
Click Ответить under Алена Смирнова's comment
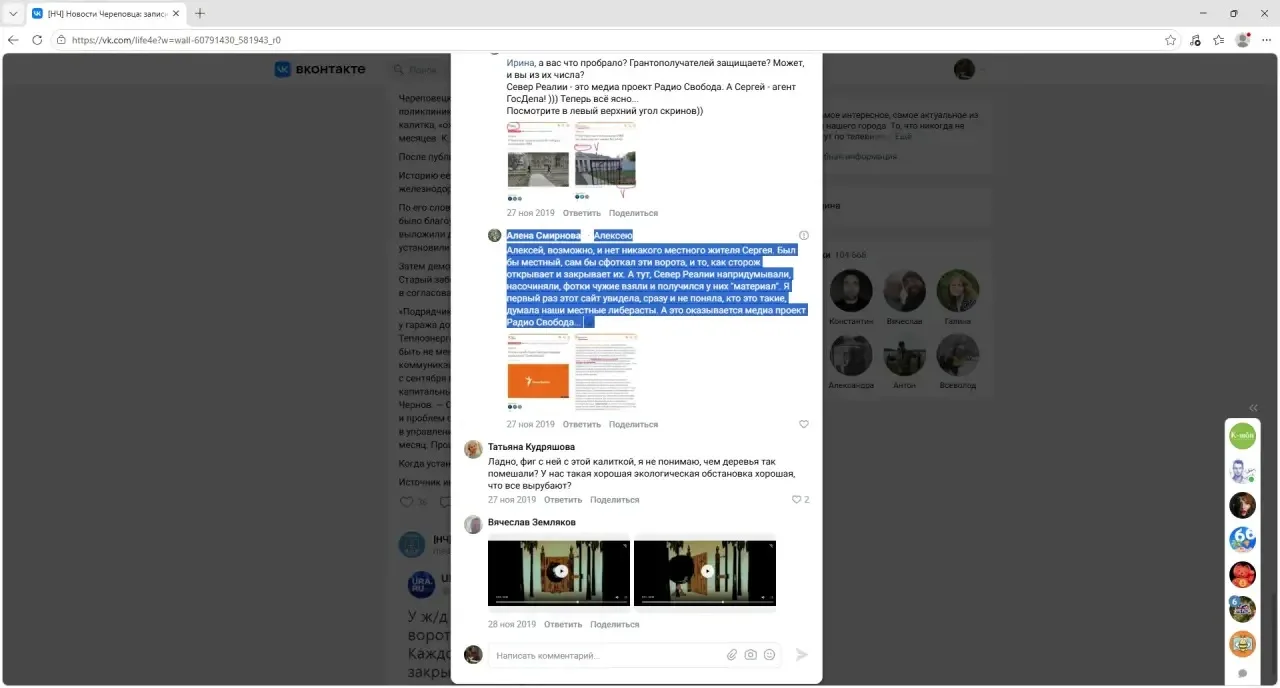click(582, 424)
